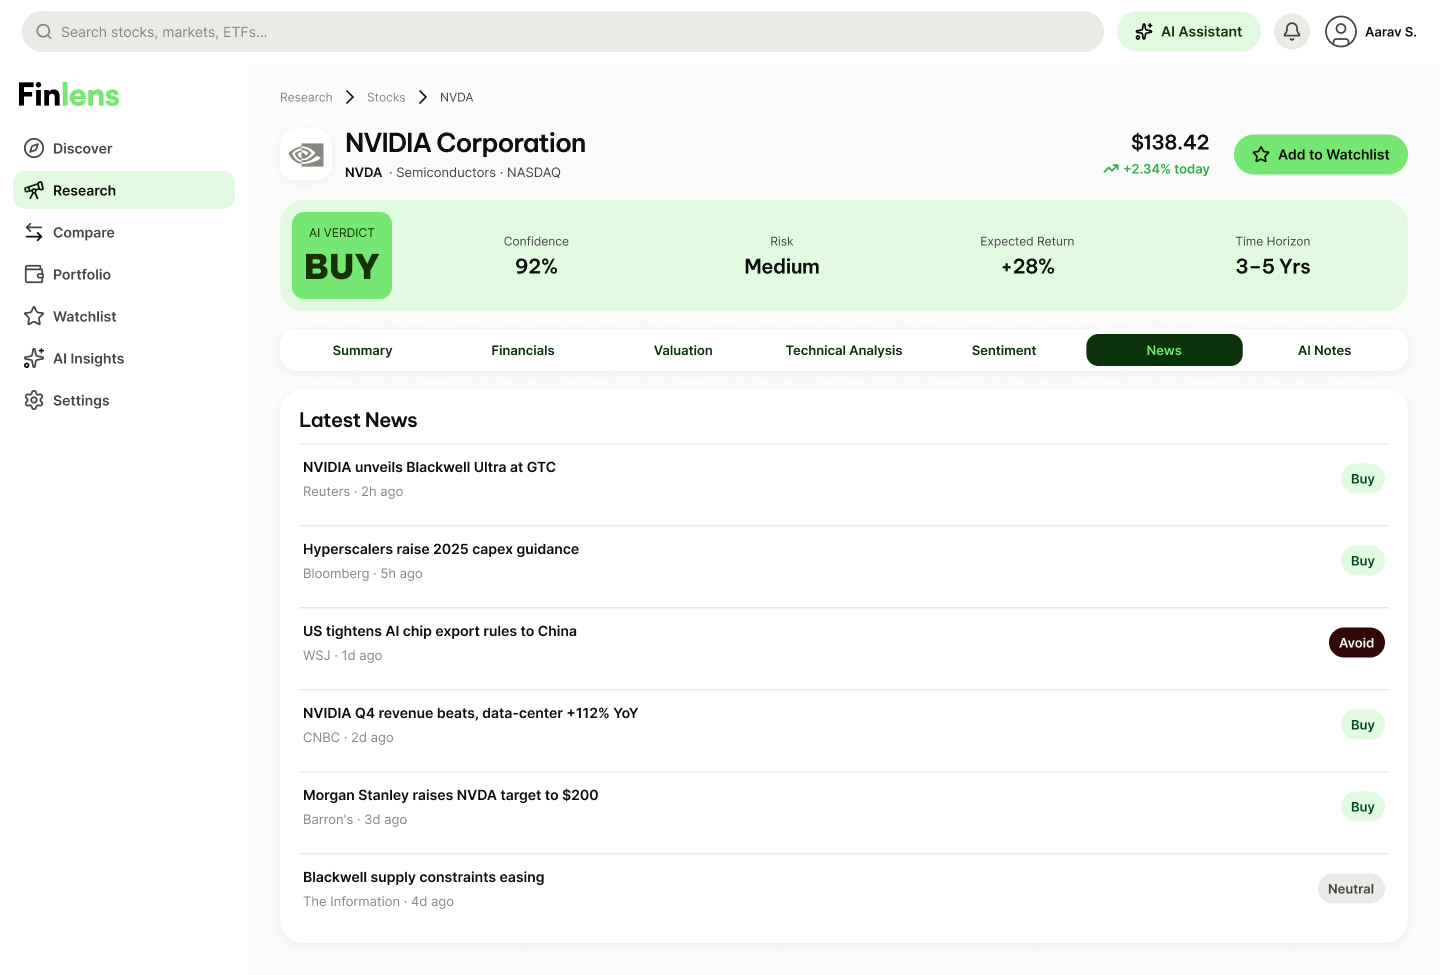Screen dimensions: 1440x975
Task: Click the Add to Watchlist button
Action: (1321, 155)
